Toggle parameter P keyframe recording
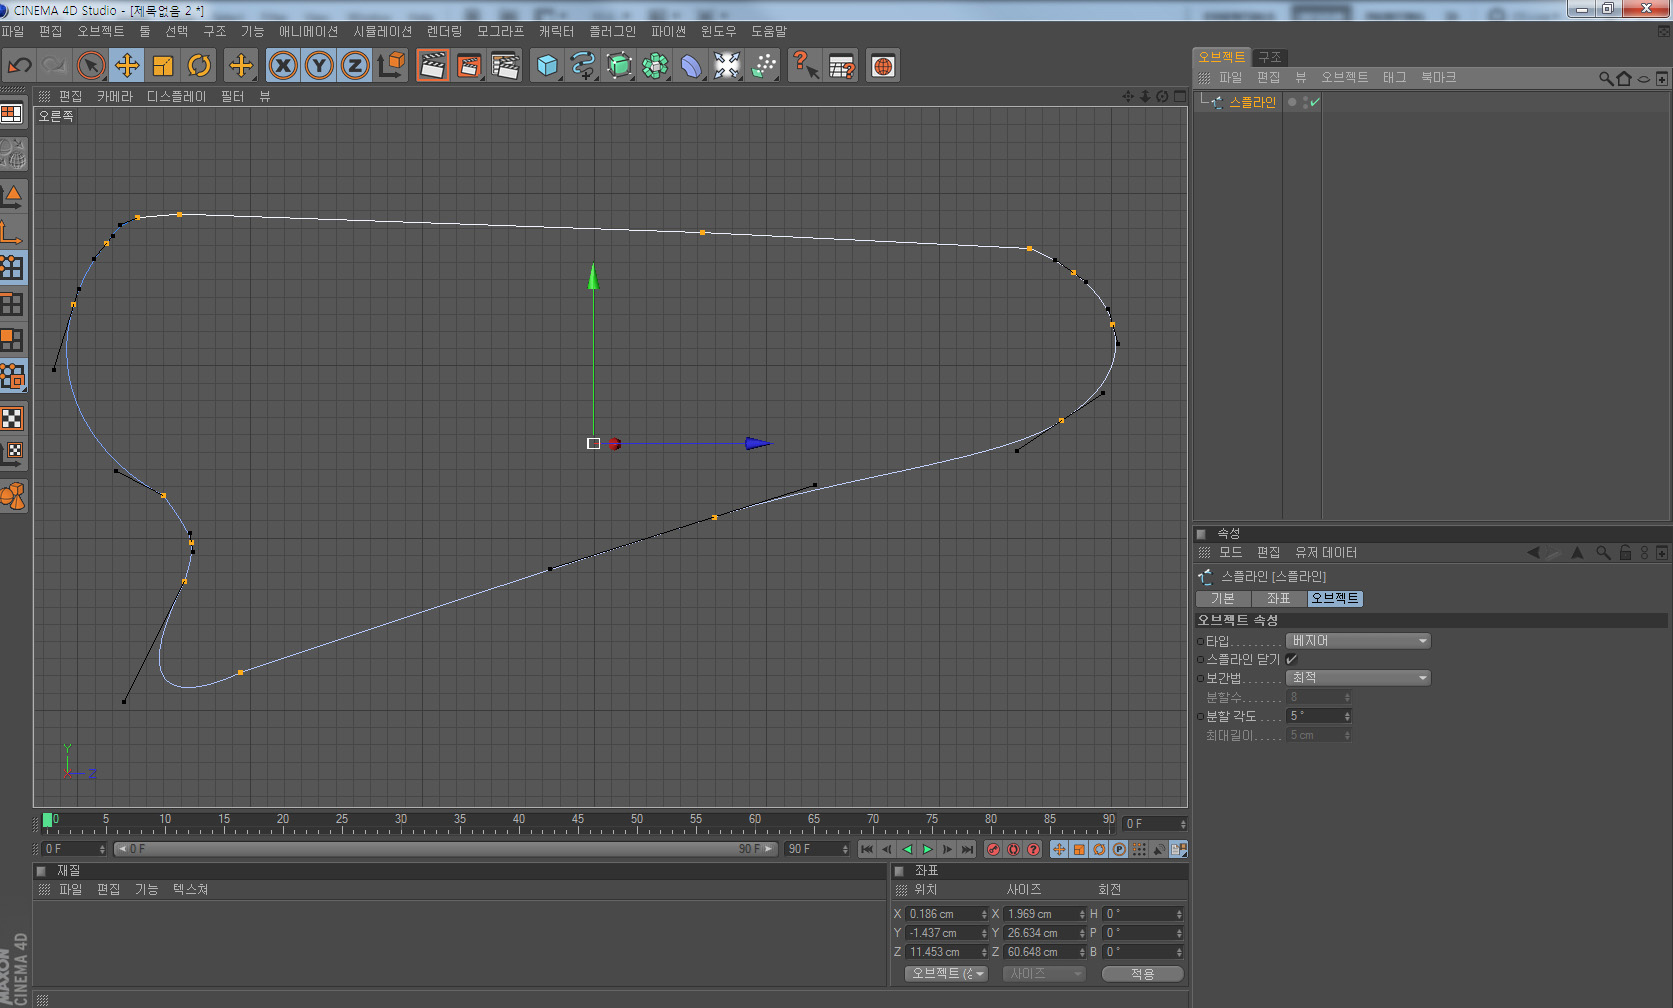The height and width of the screenshot is (1008, 1673). (1119, 849)
